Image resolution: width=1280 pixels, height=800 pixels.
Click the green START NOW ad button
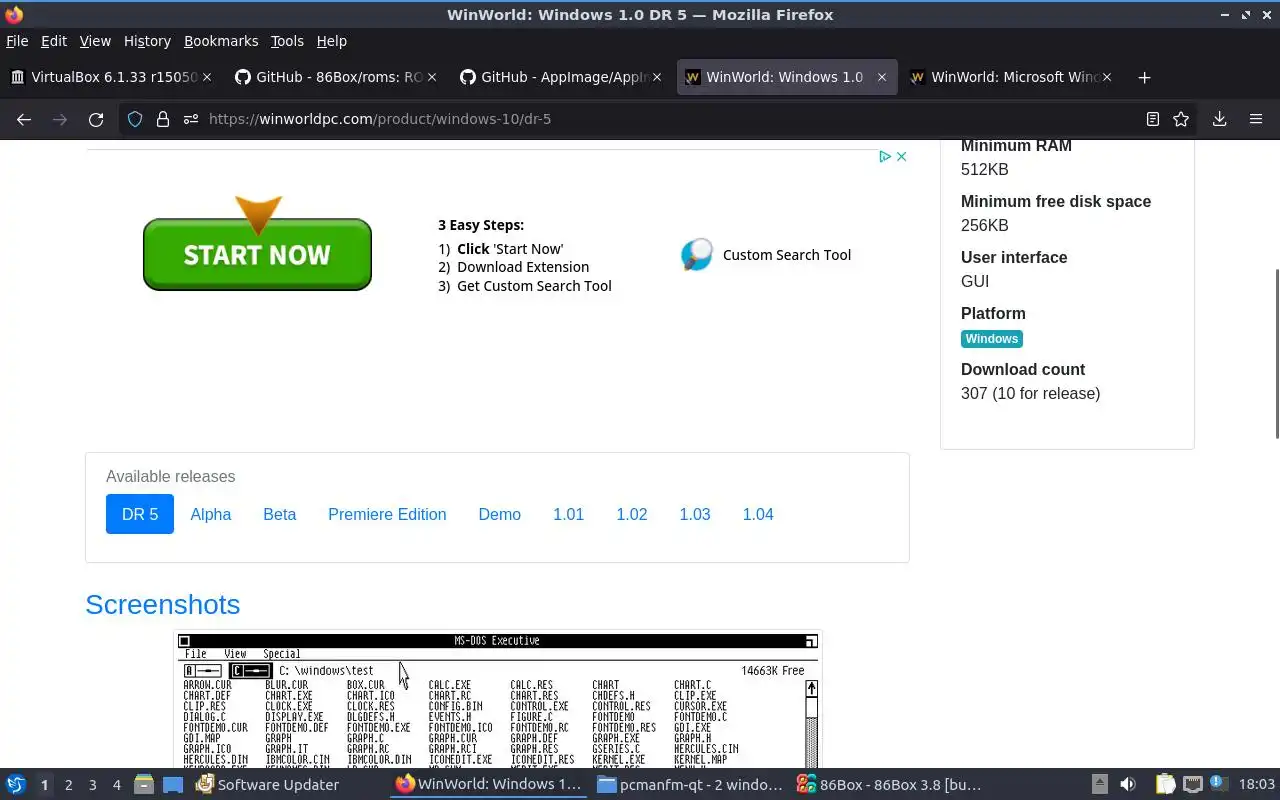257,255
